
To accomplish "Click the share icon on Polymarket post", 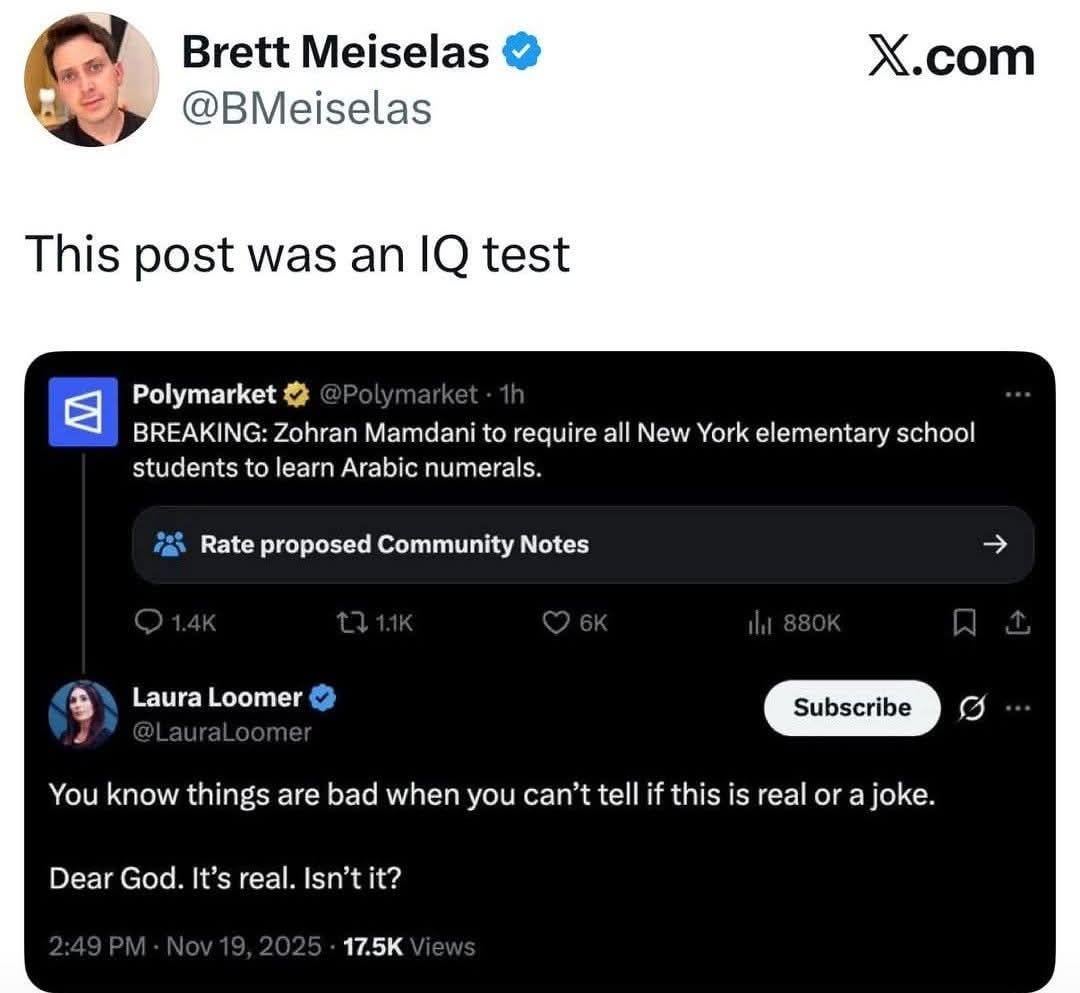I will (x=1016, y=623).
